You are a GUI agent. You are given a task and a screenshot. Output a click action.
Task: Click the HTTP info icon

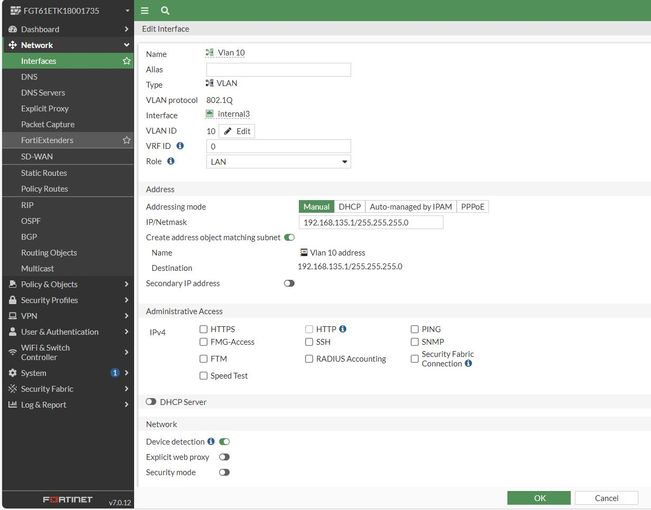pyautogui.click(x=343, y=329)
